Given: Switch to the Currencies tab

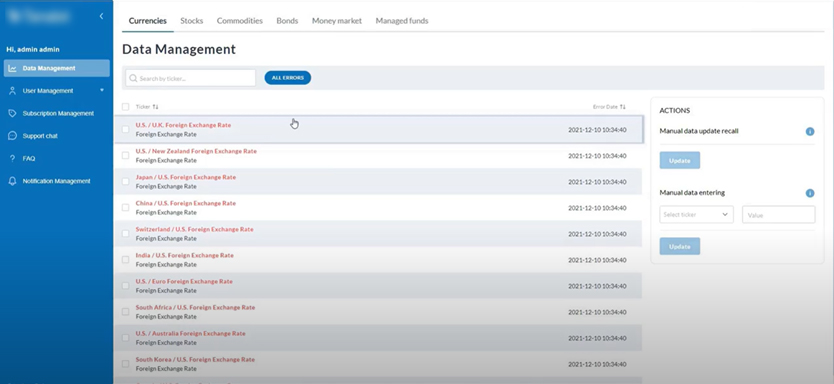Looking at the screenshot, I should (x=147, y=21).
